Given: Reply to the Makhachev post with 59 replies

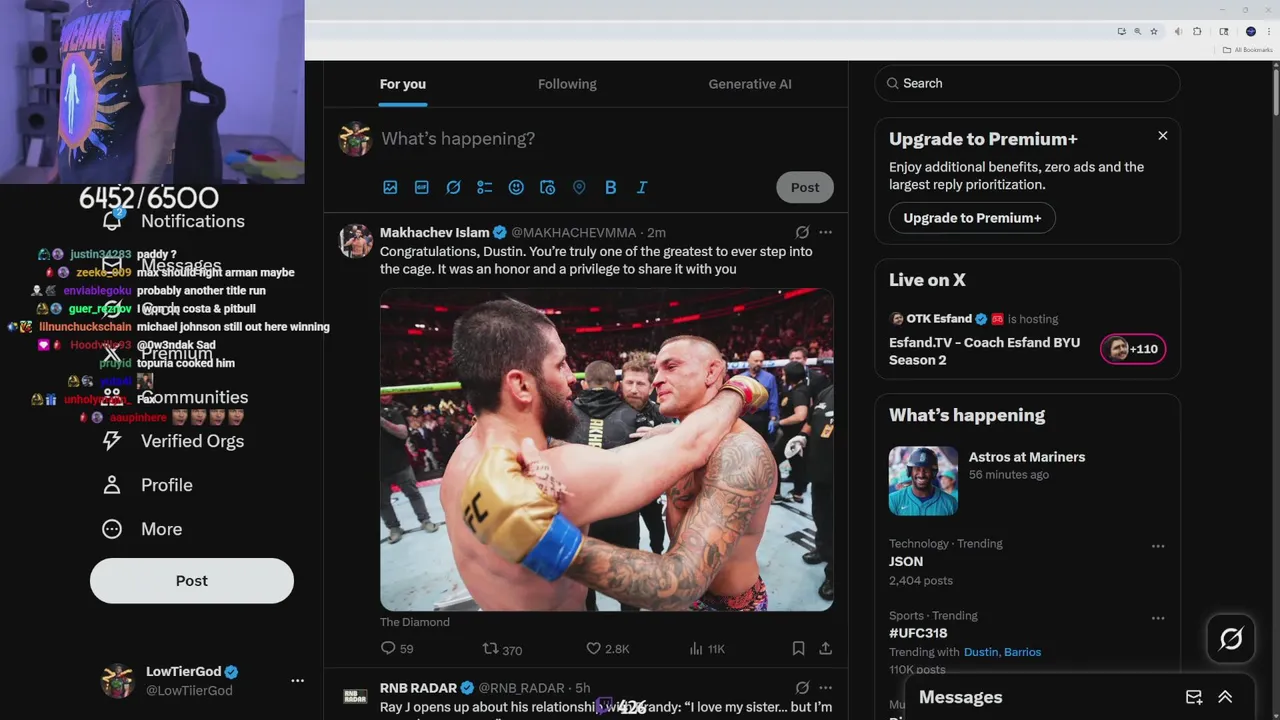Looking at the screenshot, I should 397,649.
